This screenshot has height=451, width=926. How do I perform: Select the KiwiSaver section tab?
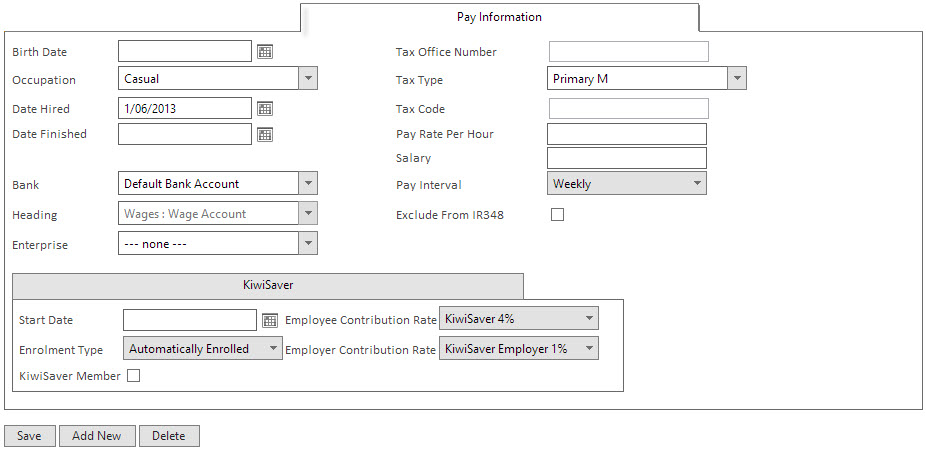(x=268, y=285)
